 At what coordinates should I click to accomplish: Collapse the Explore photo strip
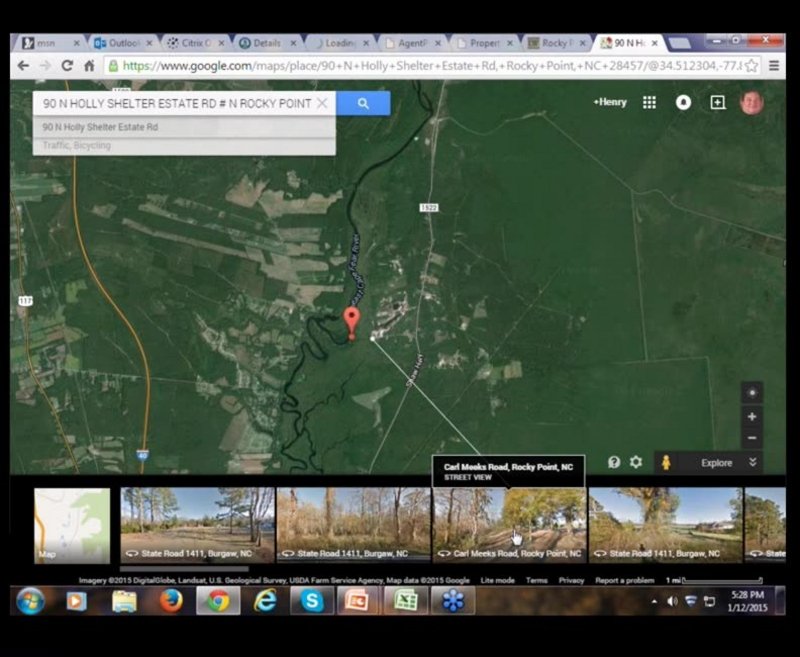click(x=753, y=463)
